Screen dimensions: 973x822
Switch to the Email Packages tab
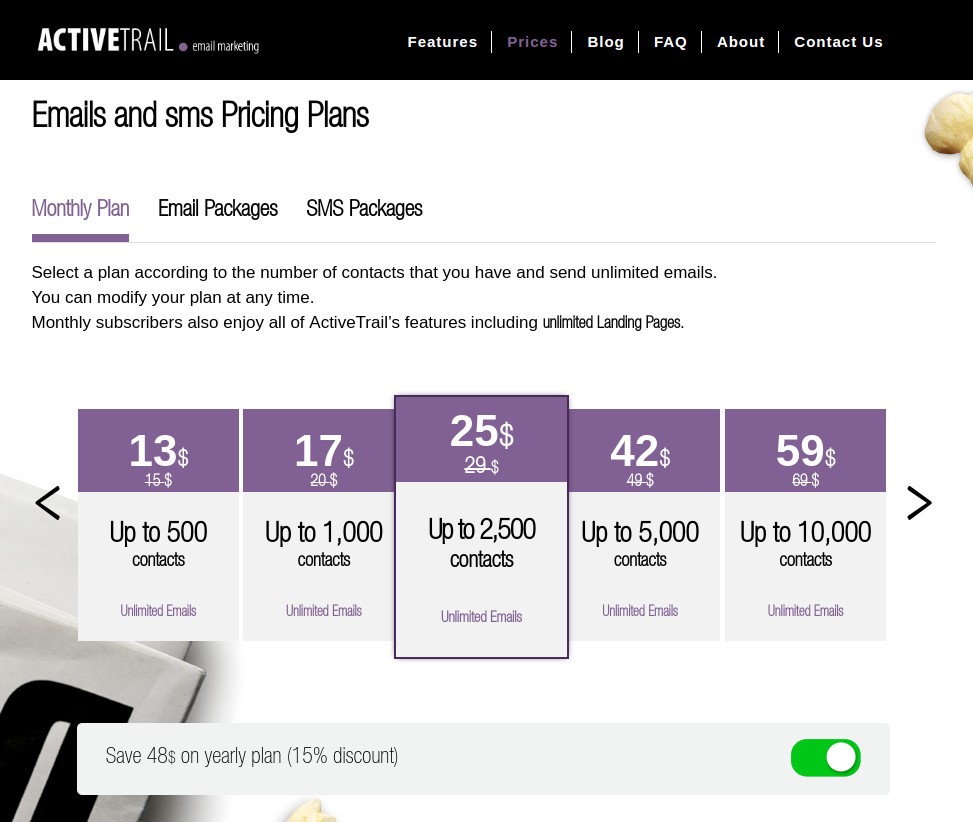click(217, 210)
